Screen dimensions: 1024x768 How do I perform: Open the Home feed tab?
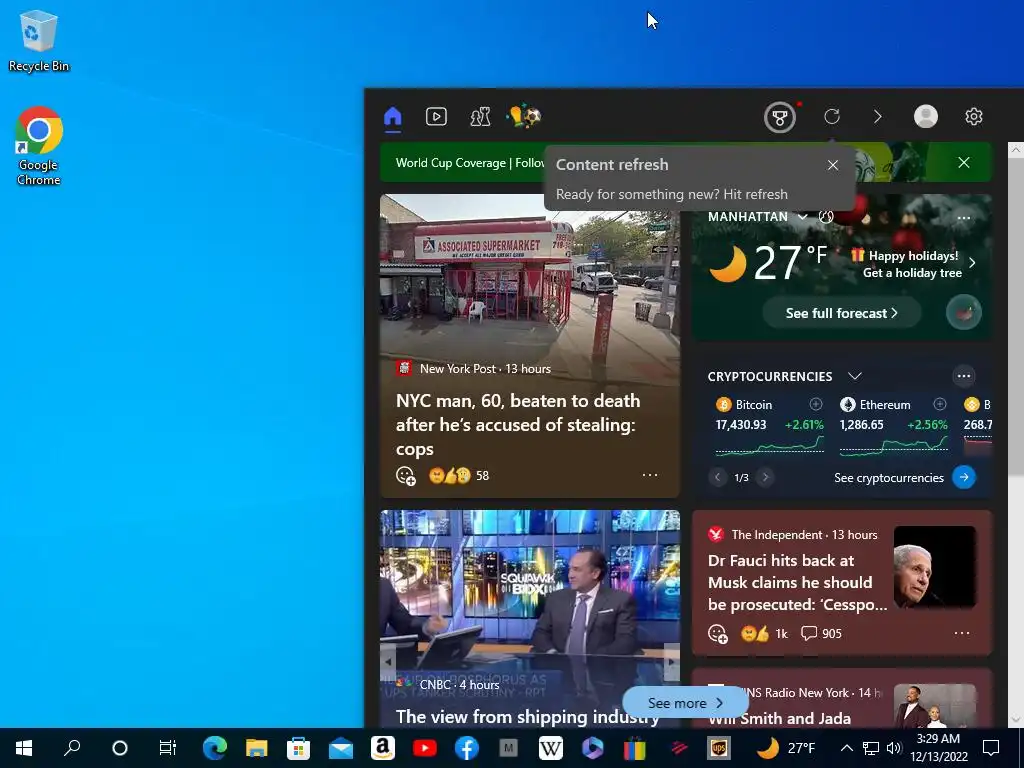[392, 117]
